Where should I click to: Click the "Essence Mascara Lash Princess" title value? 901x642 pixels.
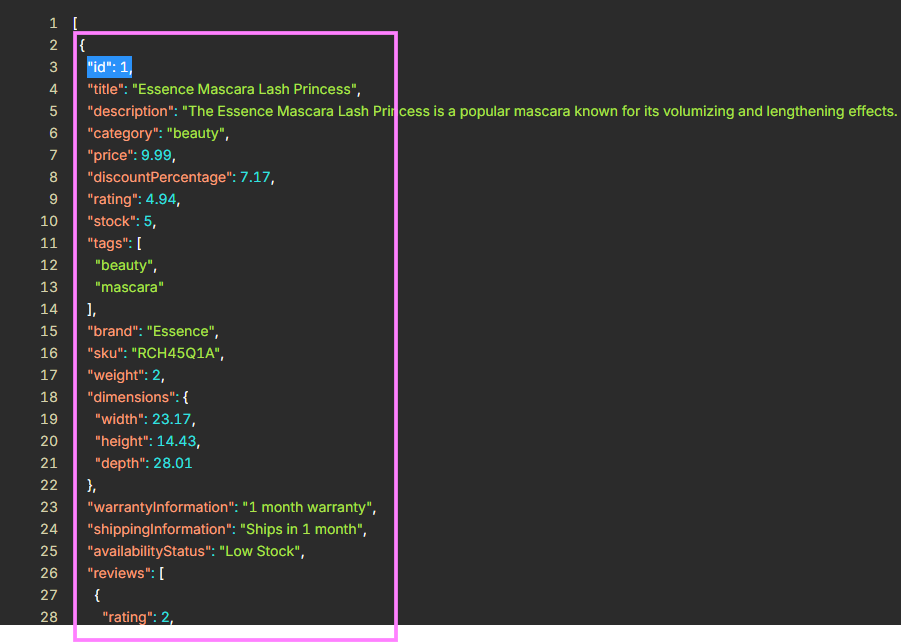[244, 90]
